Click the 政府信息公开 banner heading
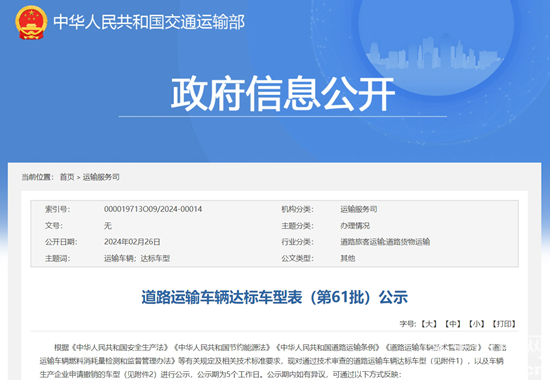Image resolution: width=550 pixels, height=380 pixels. tap(283, 94)
